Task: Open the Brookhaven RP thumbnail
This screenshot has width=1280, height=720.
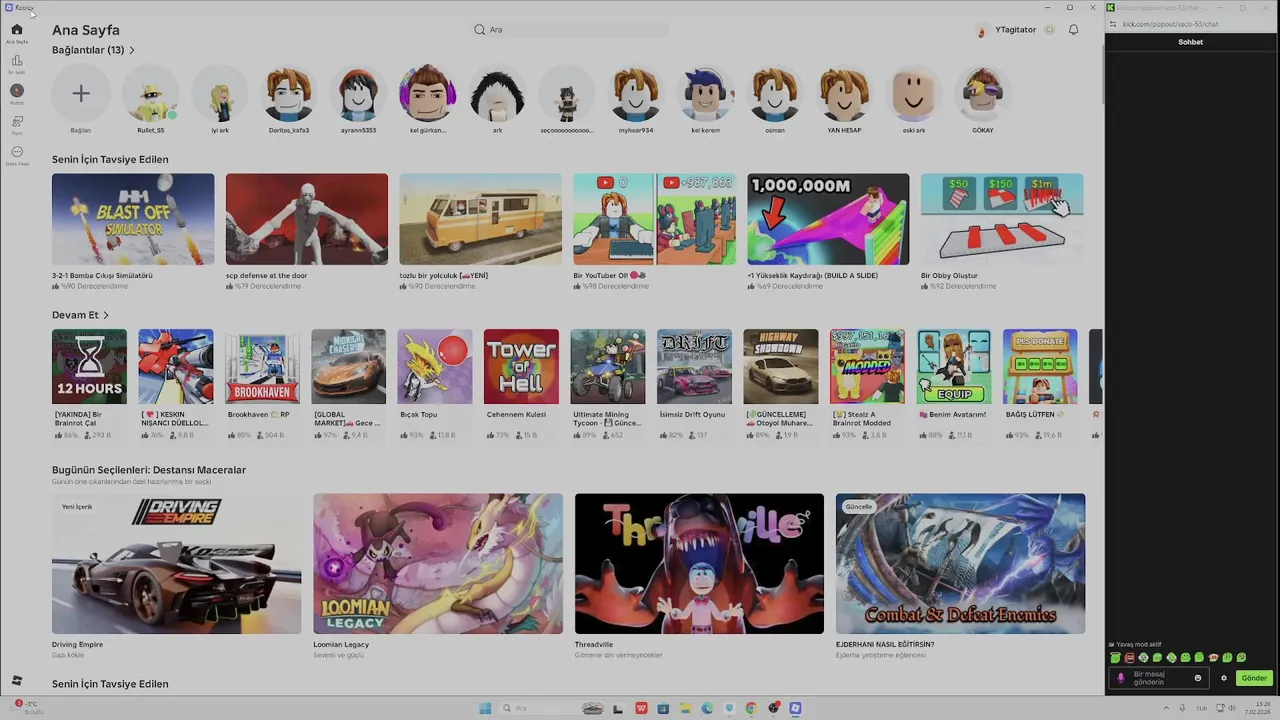Action: (x=262, y=367)
